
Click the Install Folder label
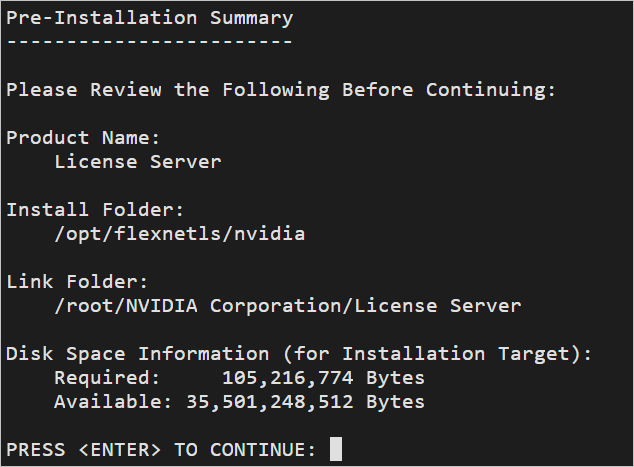point(95,210)
